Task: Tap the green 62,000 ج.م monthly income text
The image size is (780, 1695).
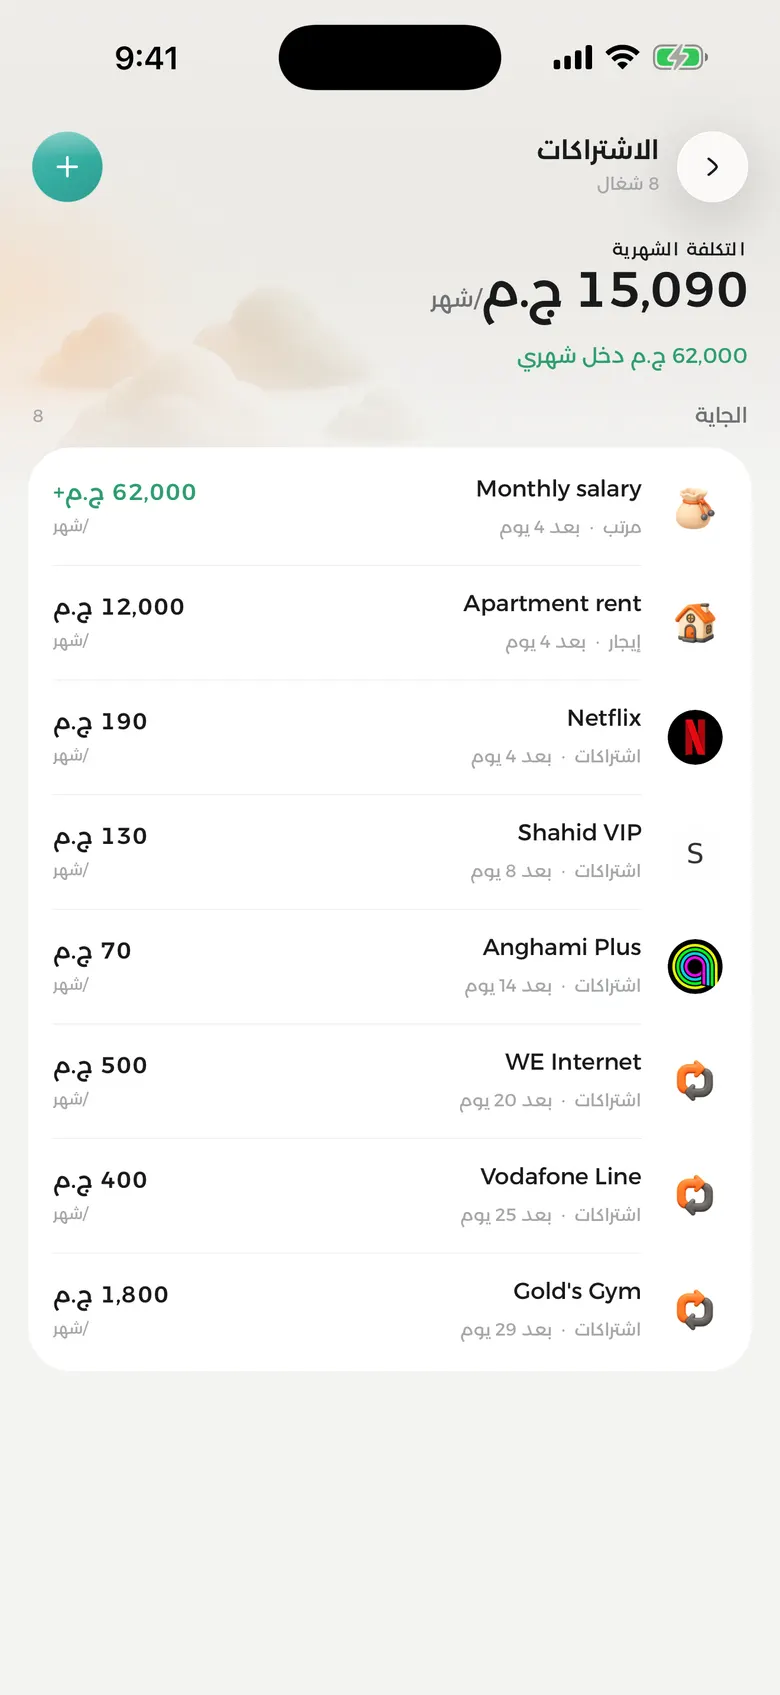Action: tap(632, 357)
